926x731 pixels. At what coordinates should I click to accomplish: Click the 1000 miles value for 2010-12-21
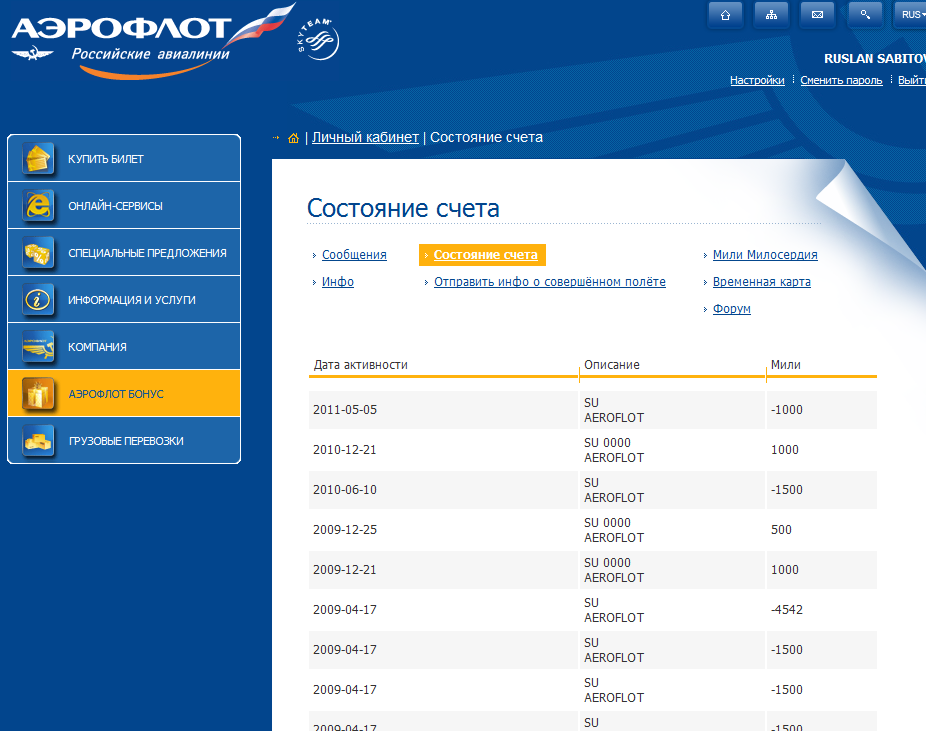point(785,450)
